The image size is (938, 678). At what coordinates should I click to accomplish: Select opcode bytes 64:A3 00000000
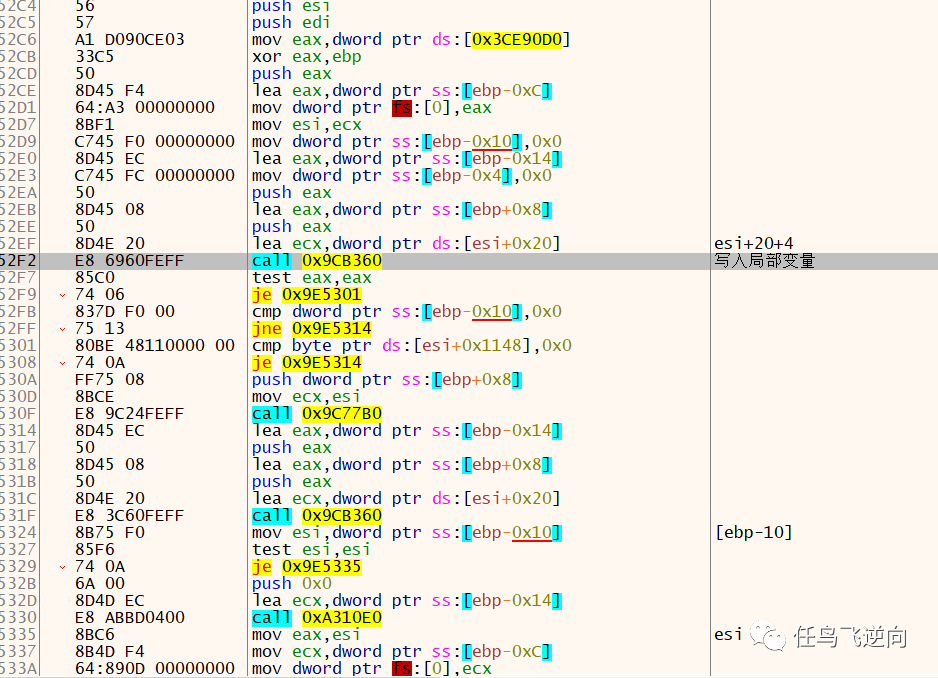[145, 108]
